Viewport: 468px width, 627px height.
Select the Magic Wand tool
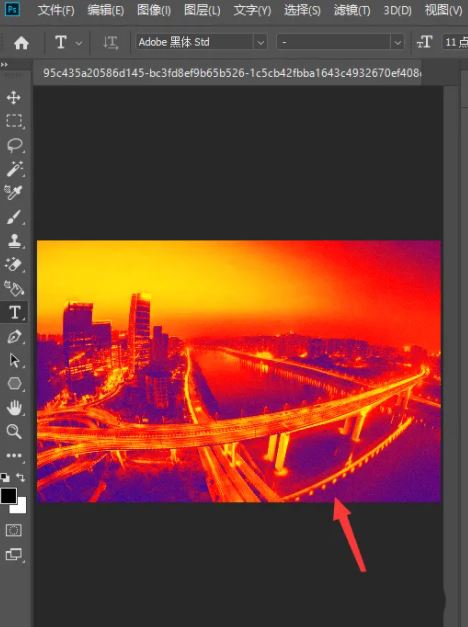(x=14, y=169)
